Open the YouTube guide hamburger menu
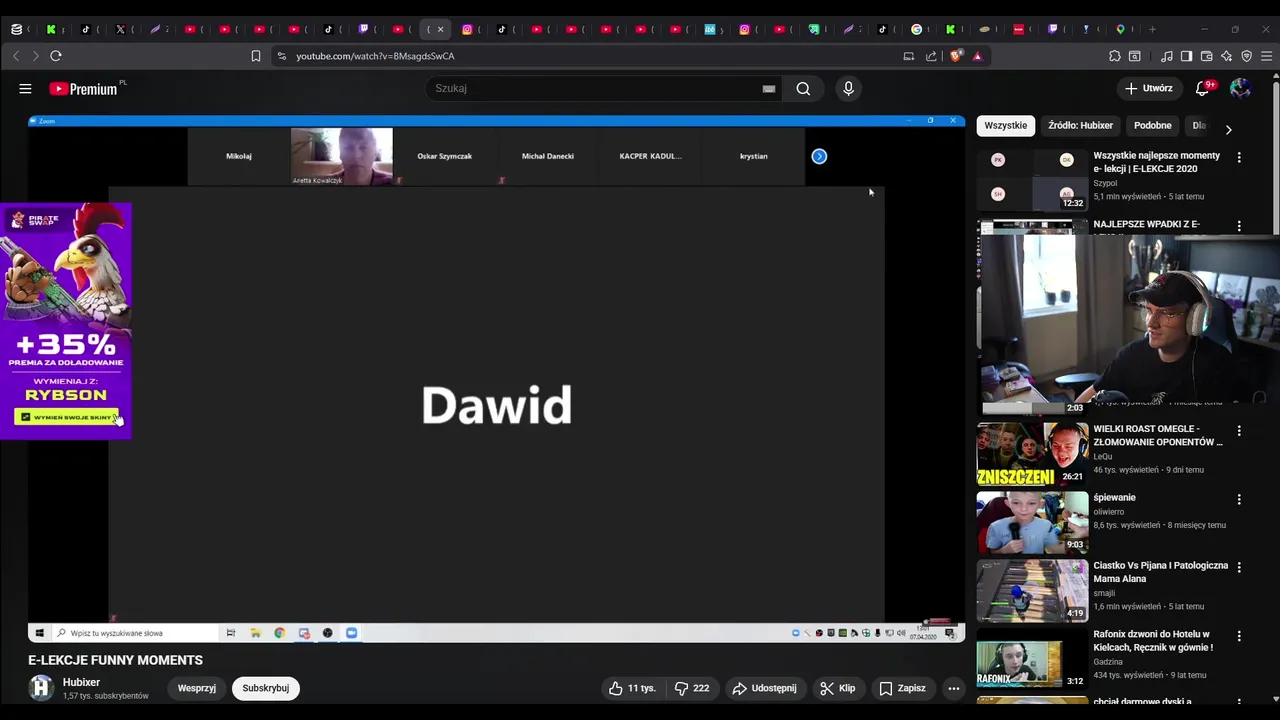This screenshot has width=1280, height=720. (25, 89)
